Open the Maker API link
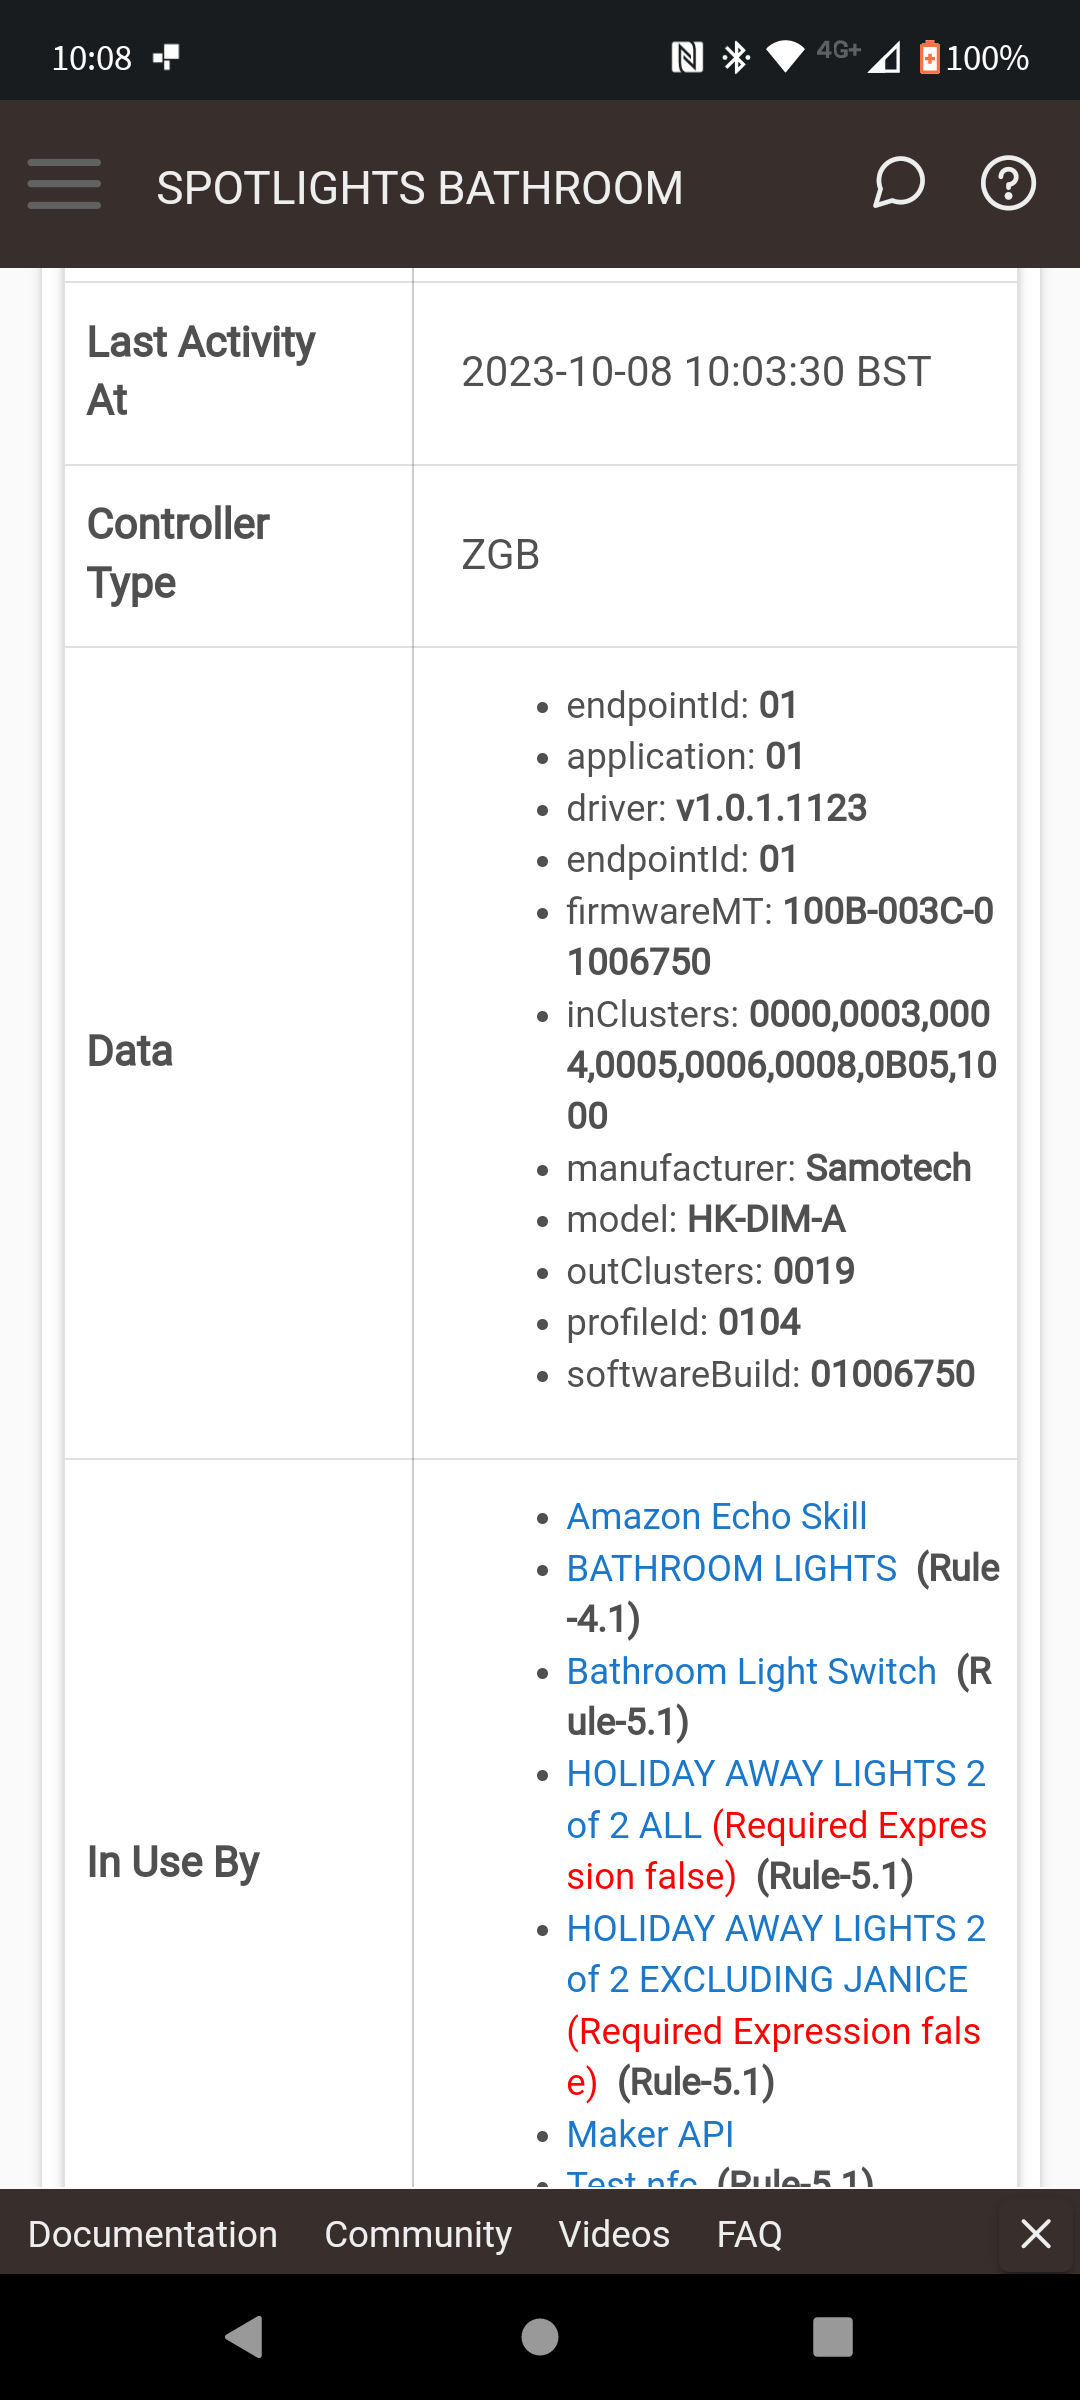 tap(650, 2135)
